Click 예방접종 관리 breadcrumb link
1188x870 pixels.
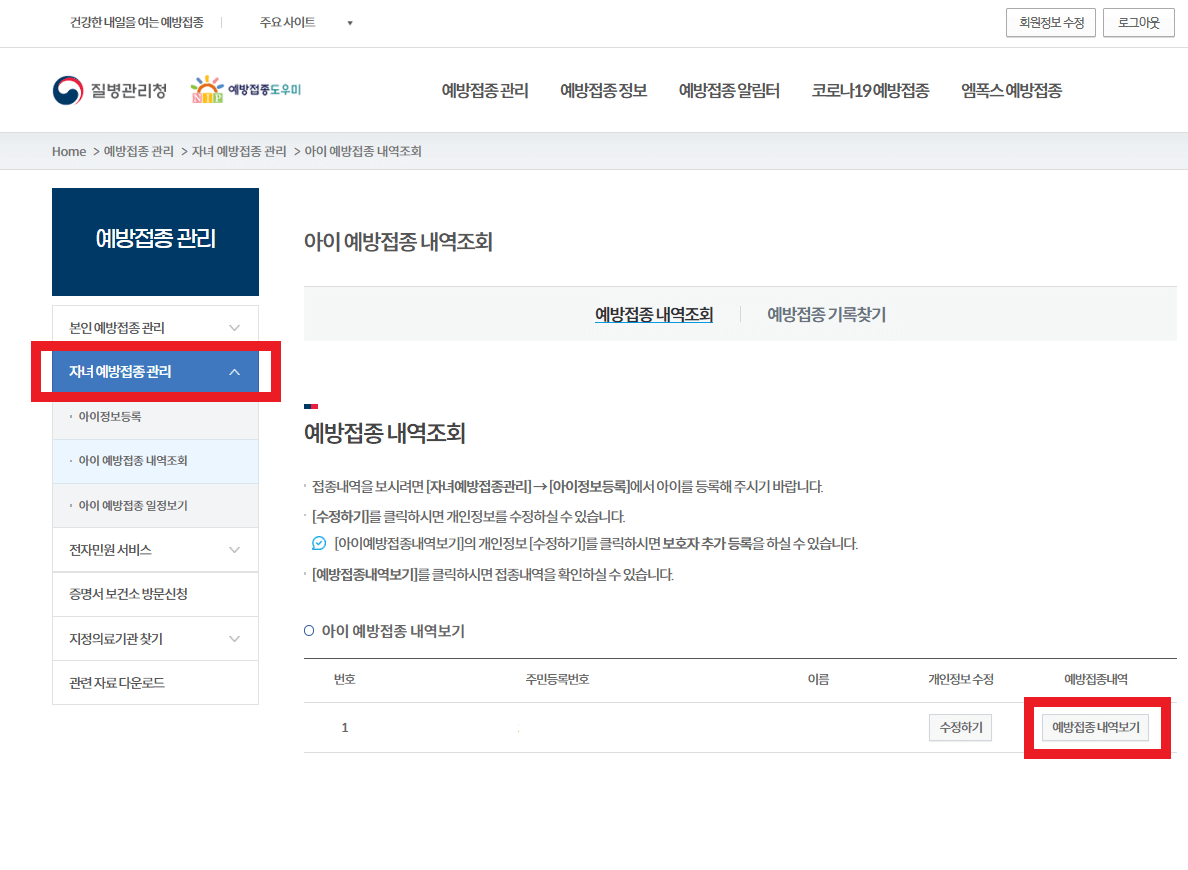(139, 152)
